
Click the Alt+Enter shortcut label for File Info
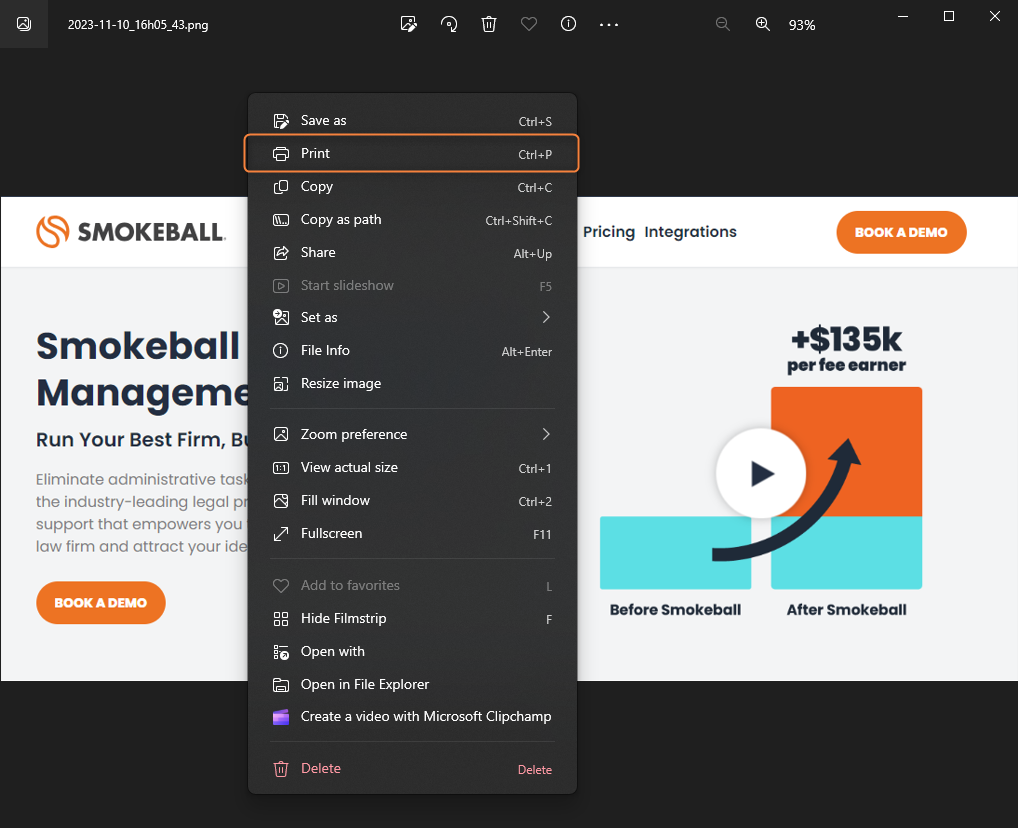(x=527, y=352)
